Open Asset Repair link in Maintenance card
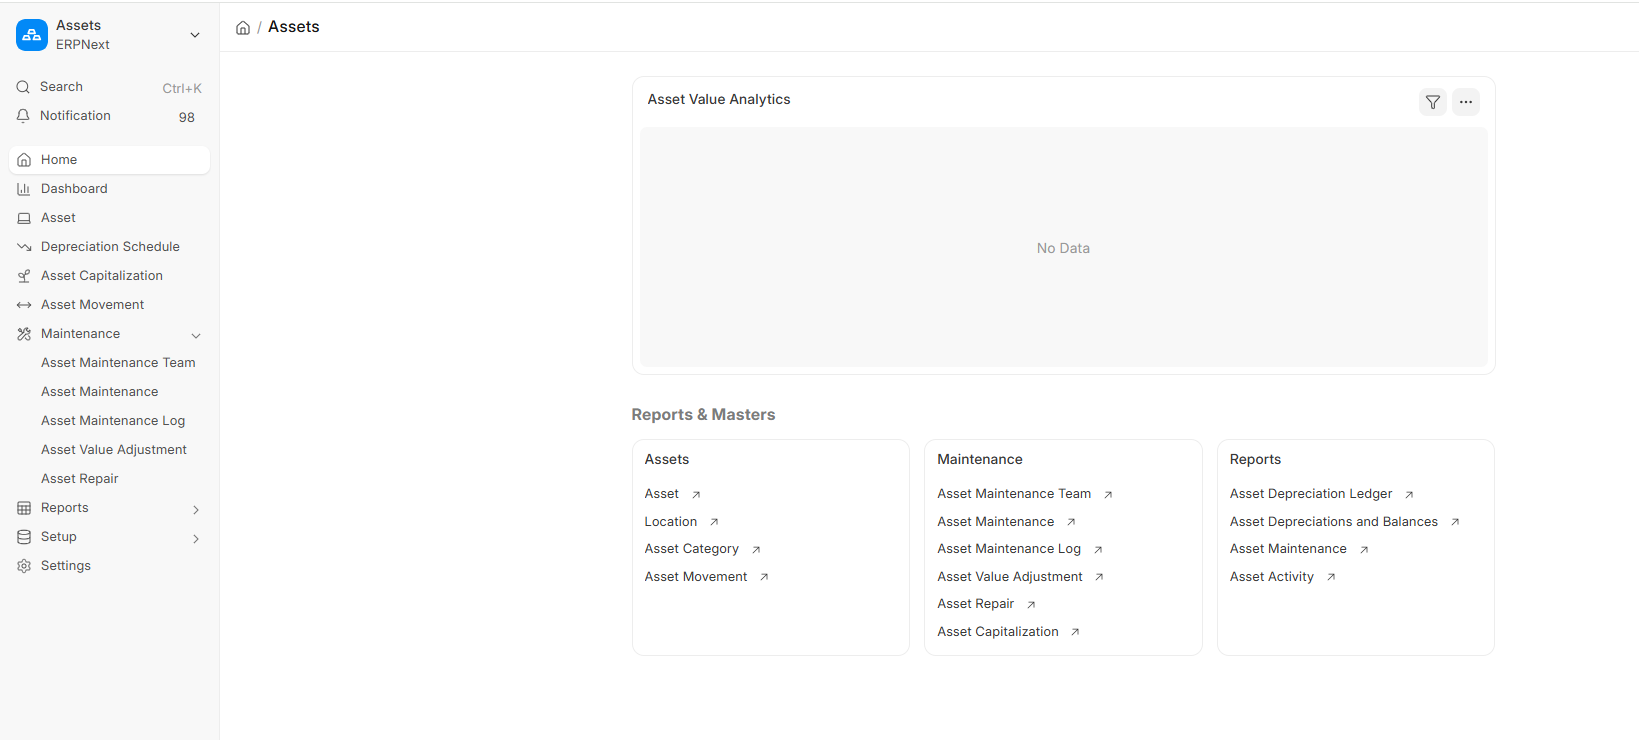The height and width of the screenshot is (740, 1639). (976, 604)
